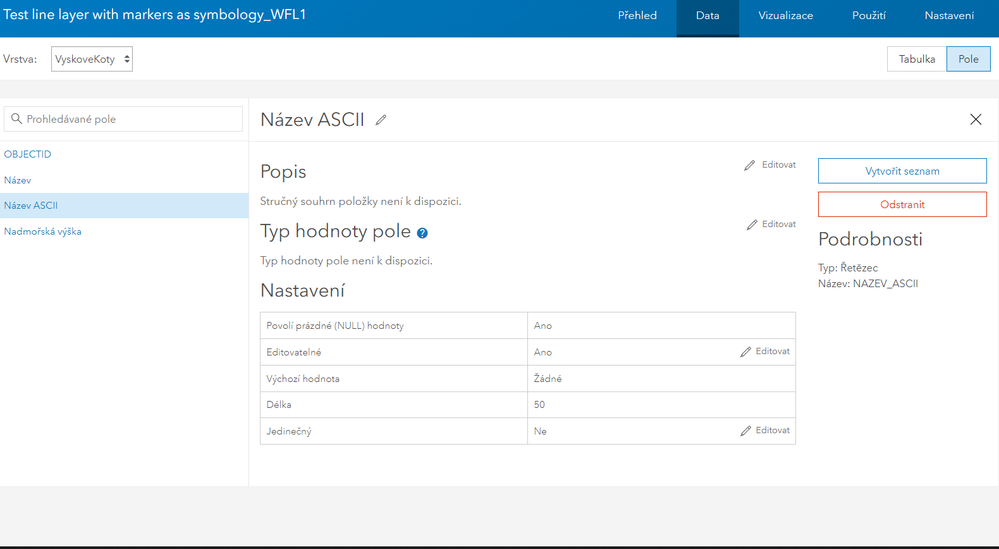999x549 pixels.
Task: Click the Prohledávané pole search box
Action: coord(130,119)
